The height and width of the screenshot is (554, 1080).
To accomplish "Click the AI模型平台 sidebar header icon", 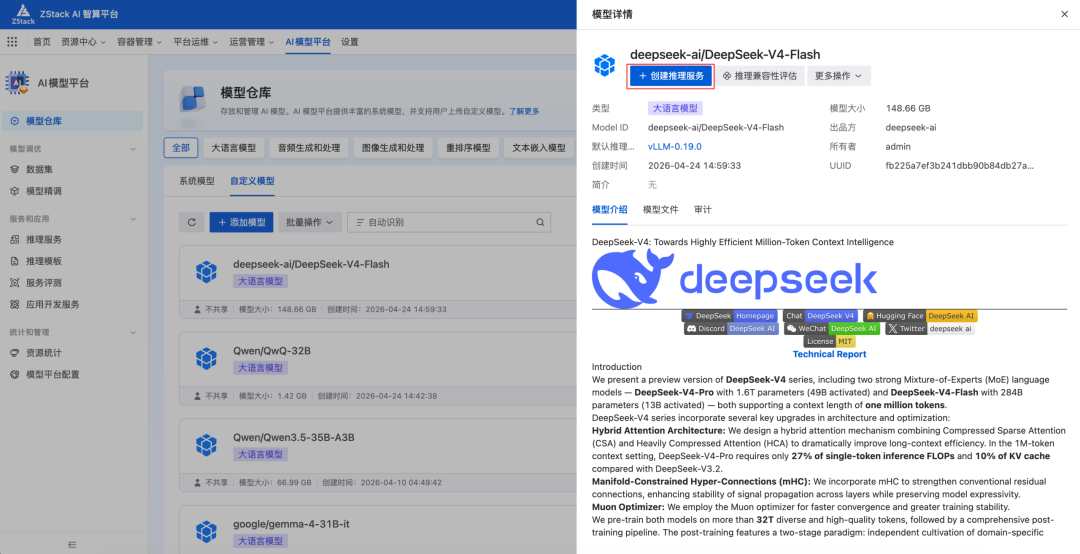I will (18, 83).
